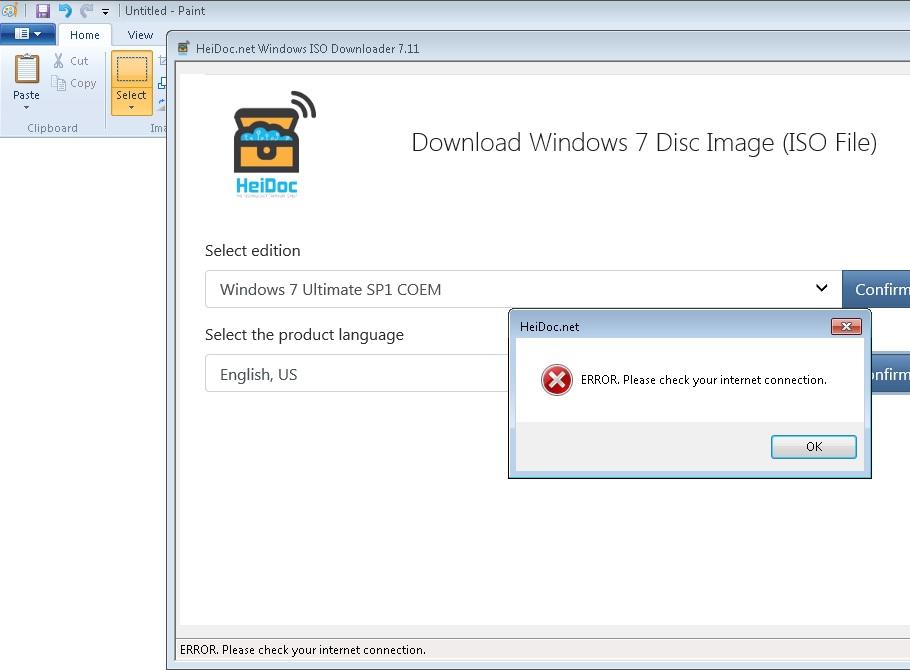Activate the rectangular Select tool
910x670 pixels.
coord(132,70)
